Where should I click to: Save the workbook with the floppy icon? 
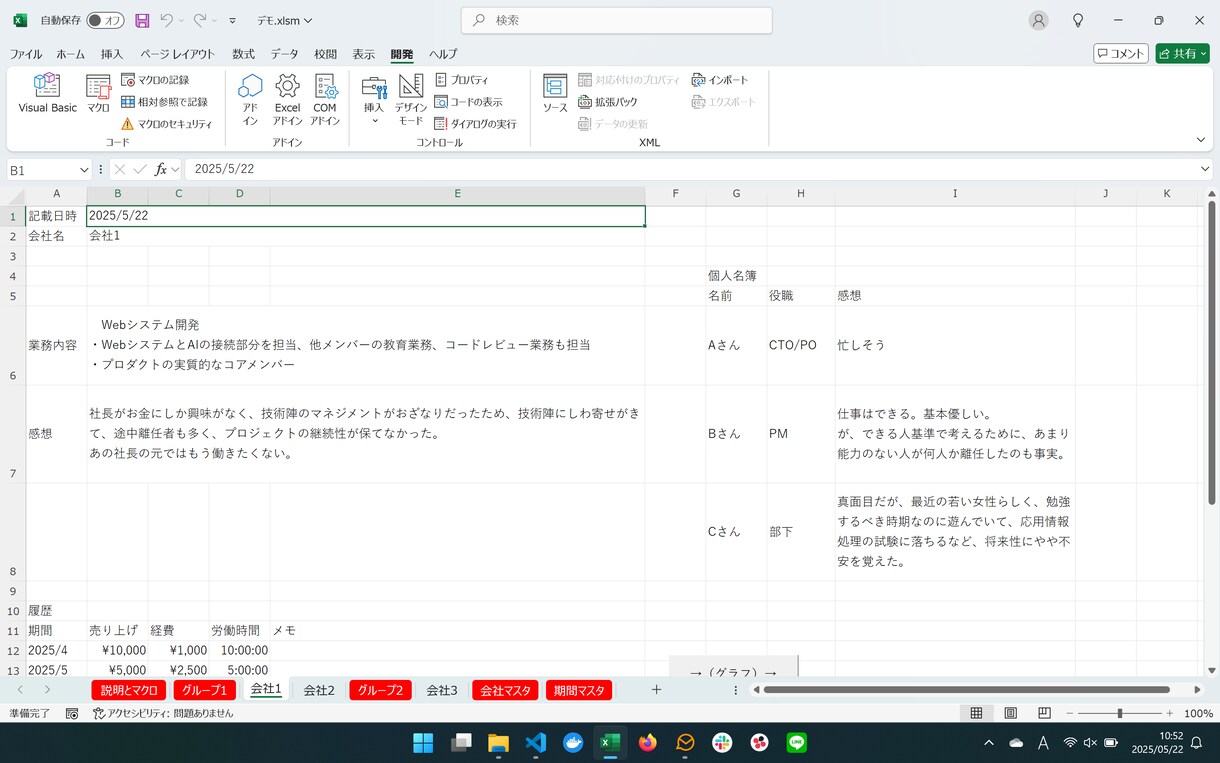point(142,20)
